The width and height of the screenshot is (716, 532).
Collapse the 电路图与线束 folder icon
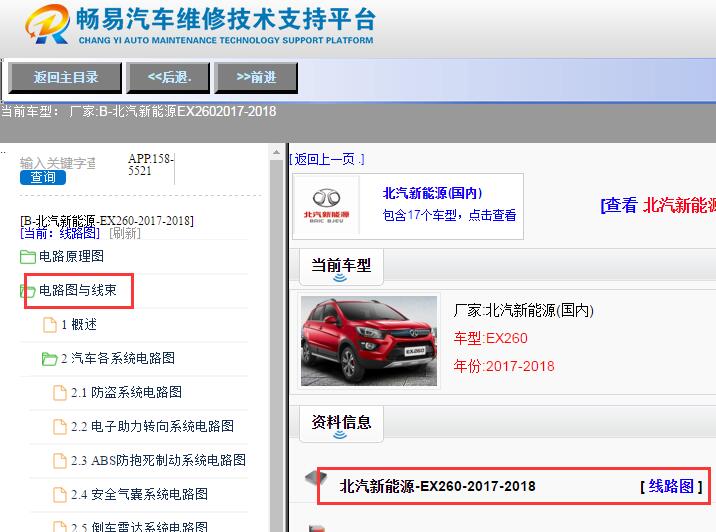pyautogui.click(x=28, y=290)
